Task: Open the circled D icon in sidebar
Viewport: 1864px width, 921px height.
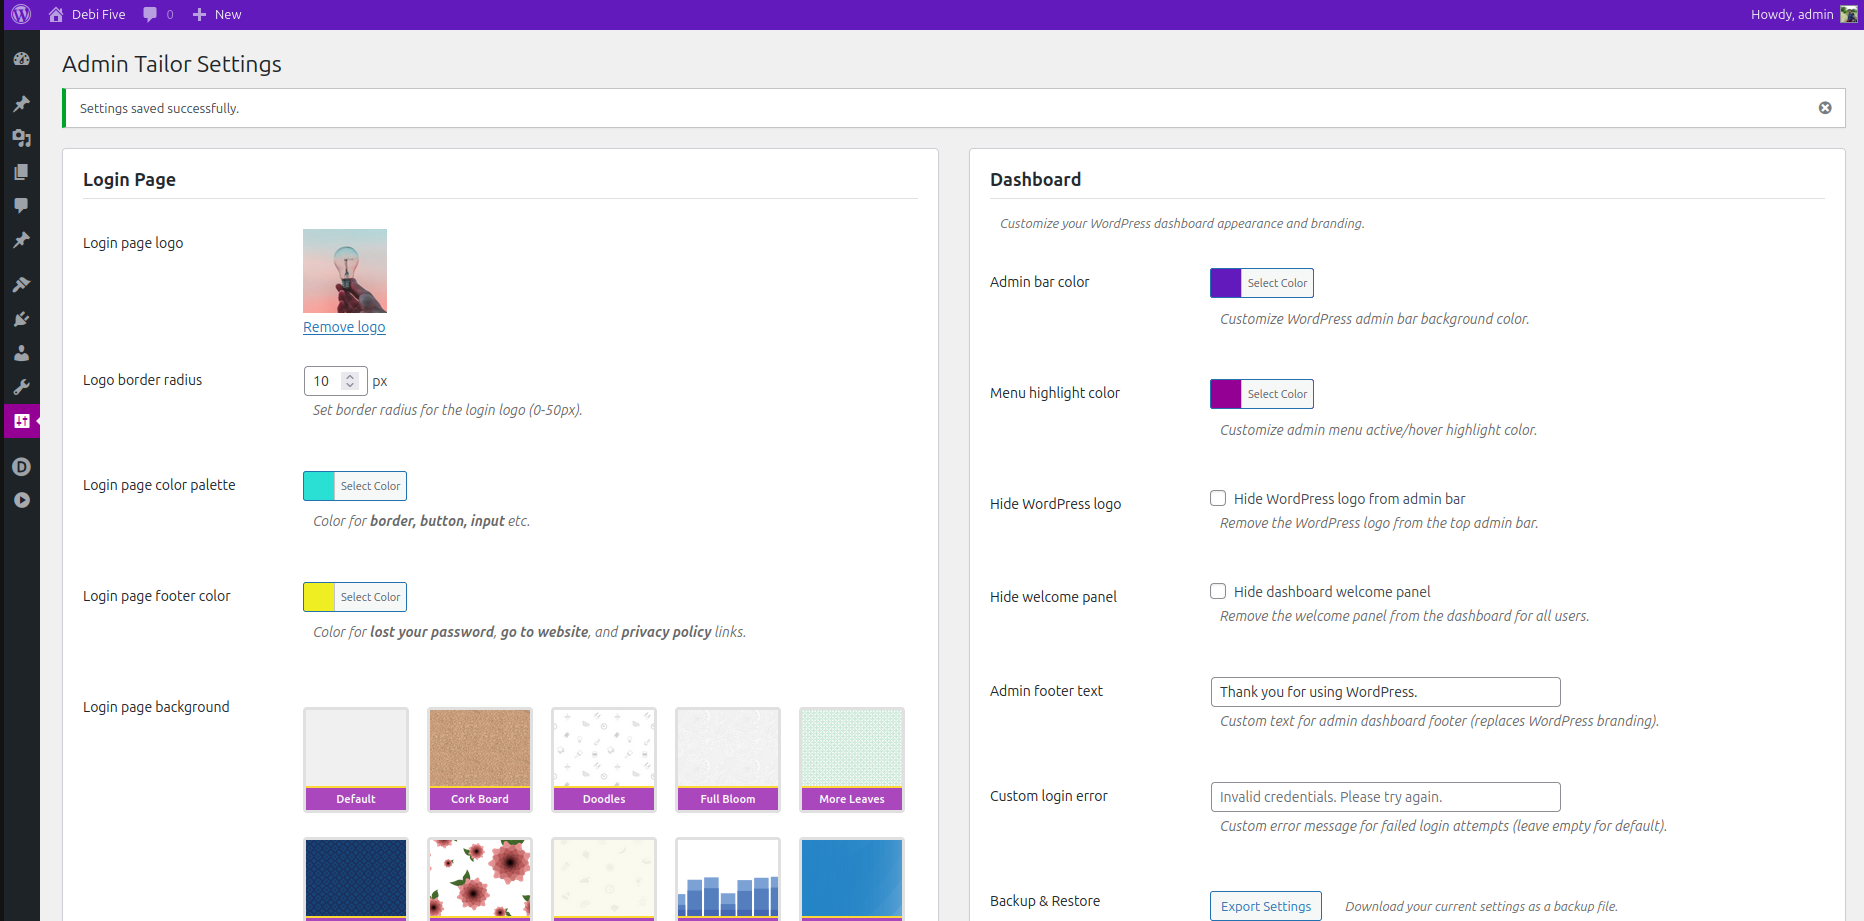Action: click(21, 467)
